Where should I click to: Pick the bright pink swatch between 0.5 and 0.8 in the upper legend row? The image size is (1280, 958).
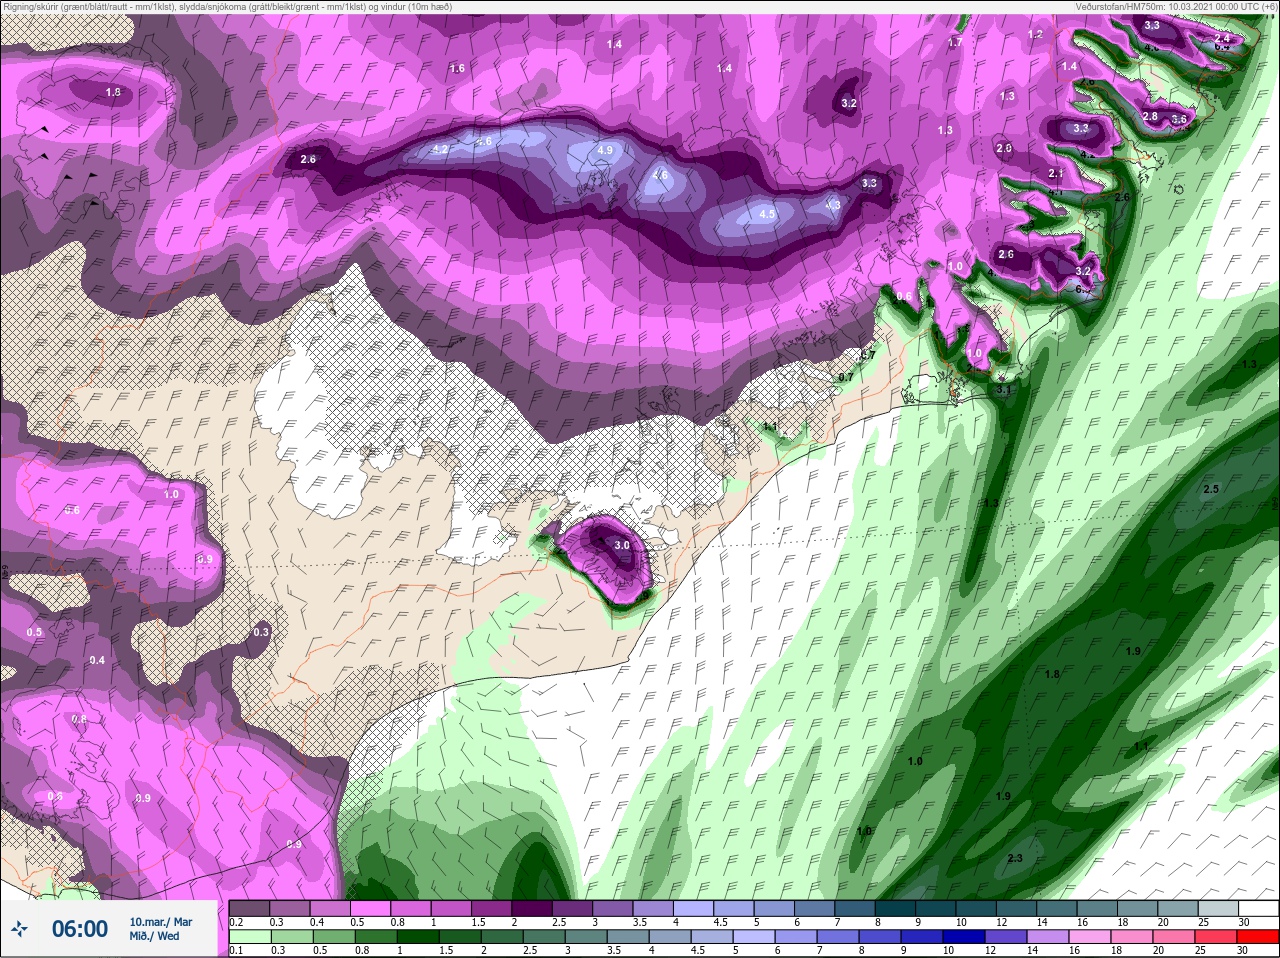372,908
